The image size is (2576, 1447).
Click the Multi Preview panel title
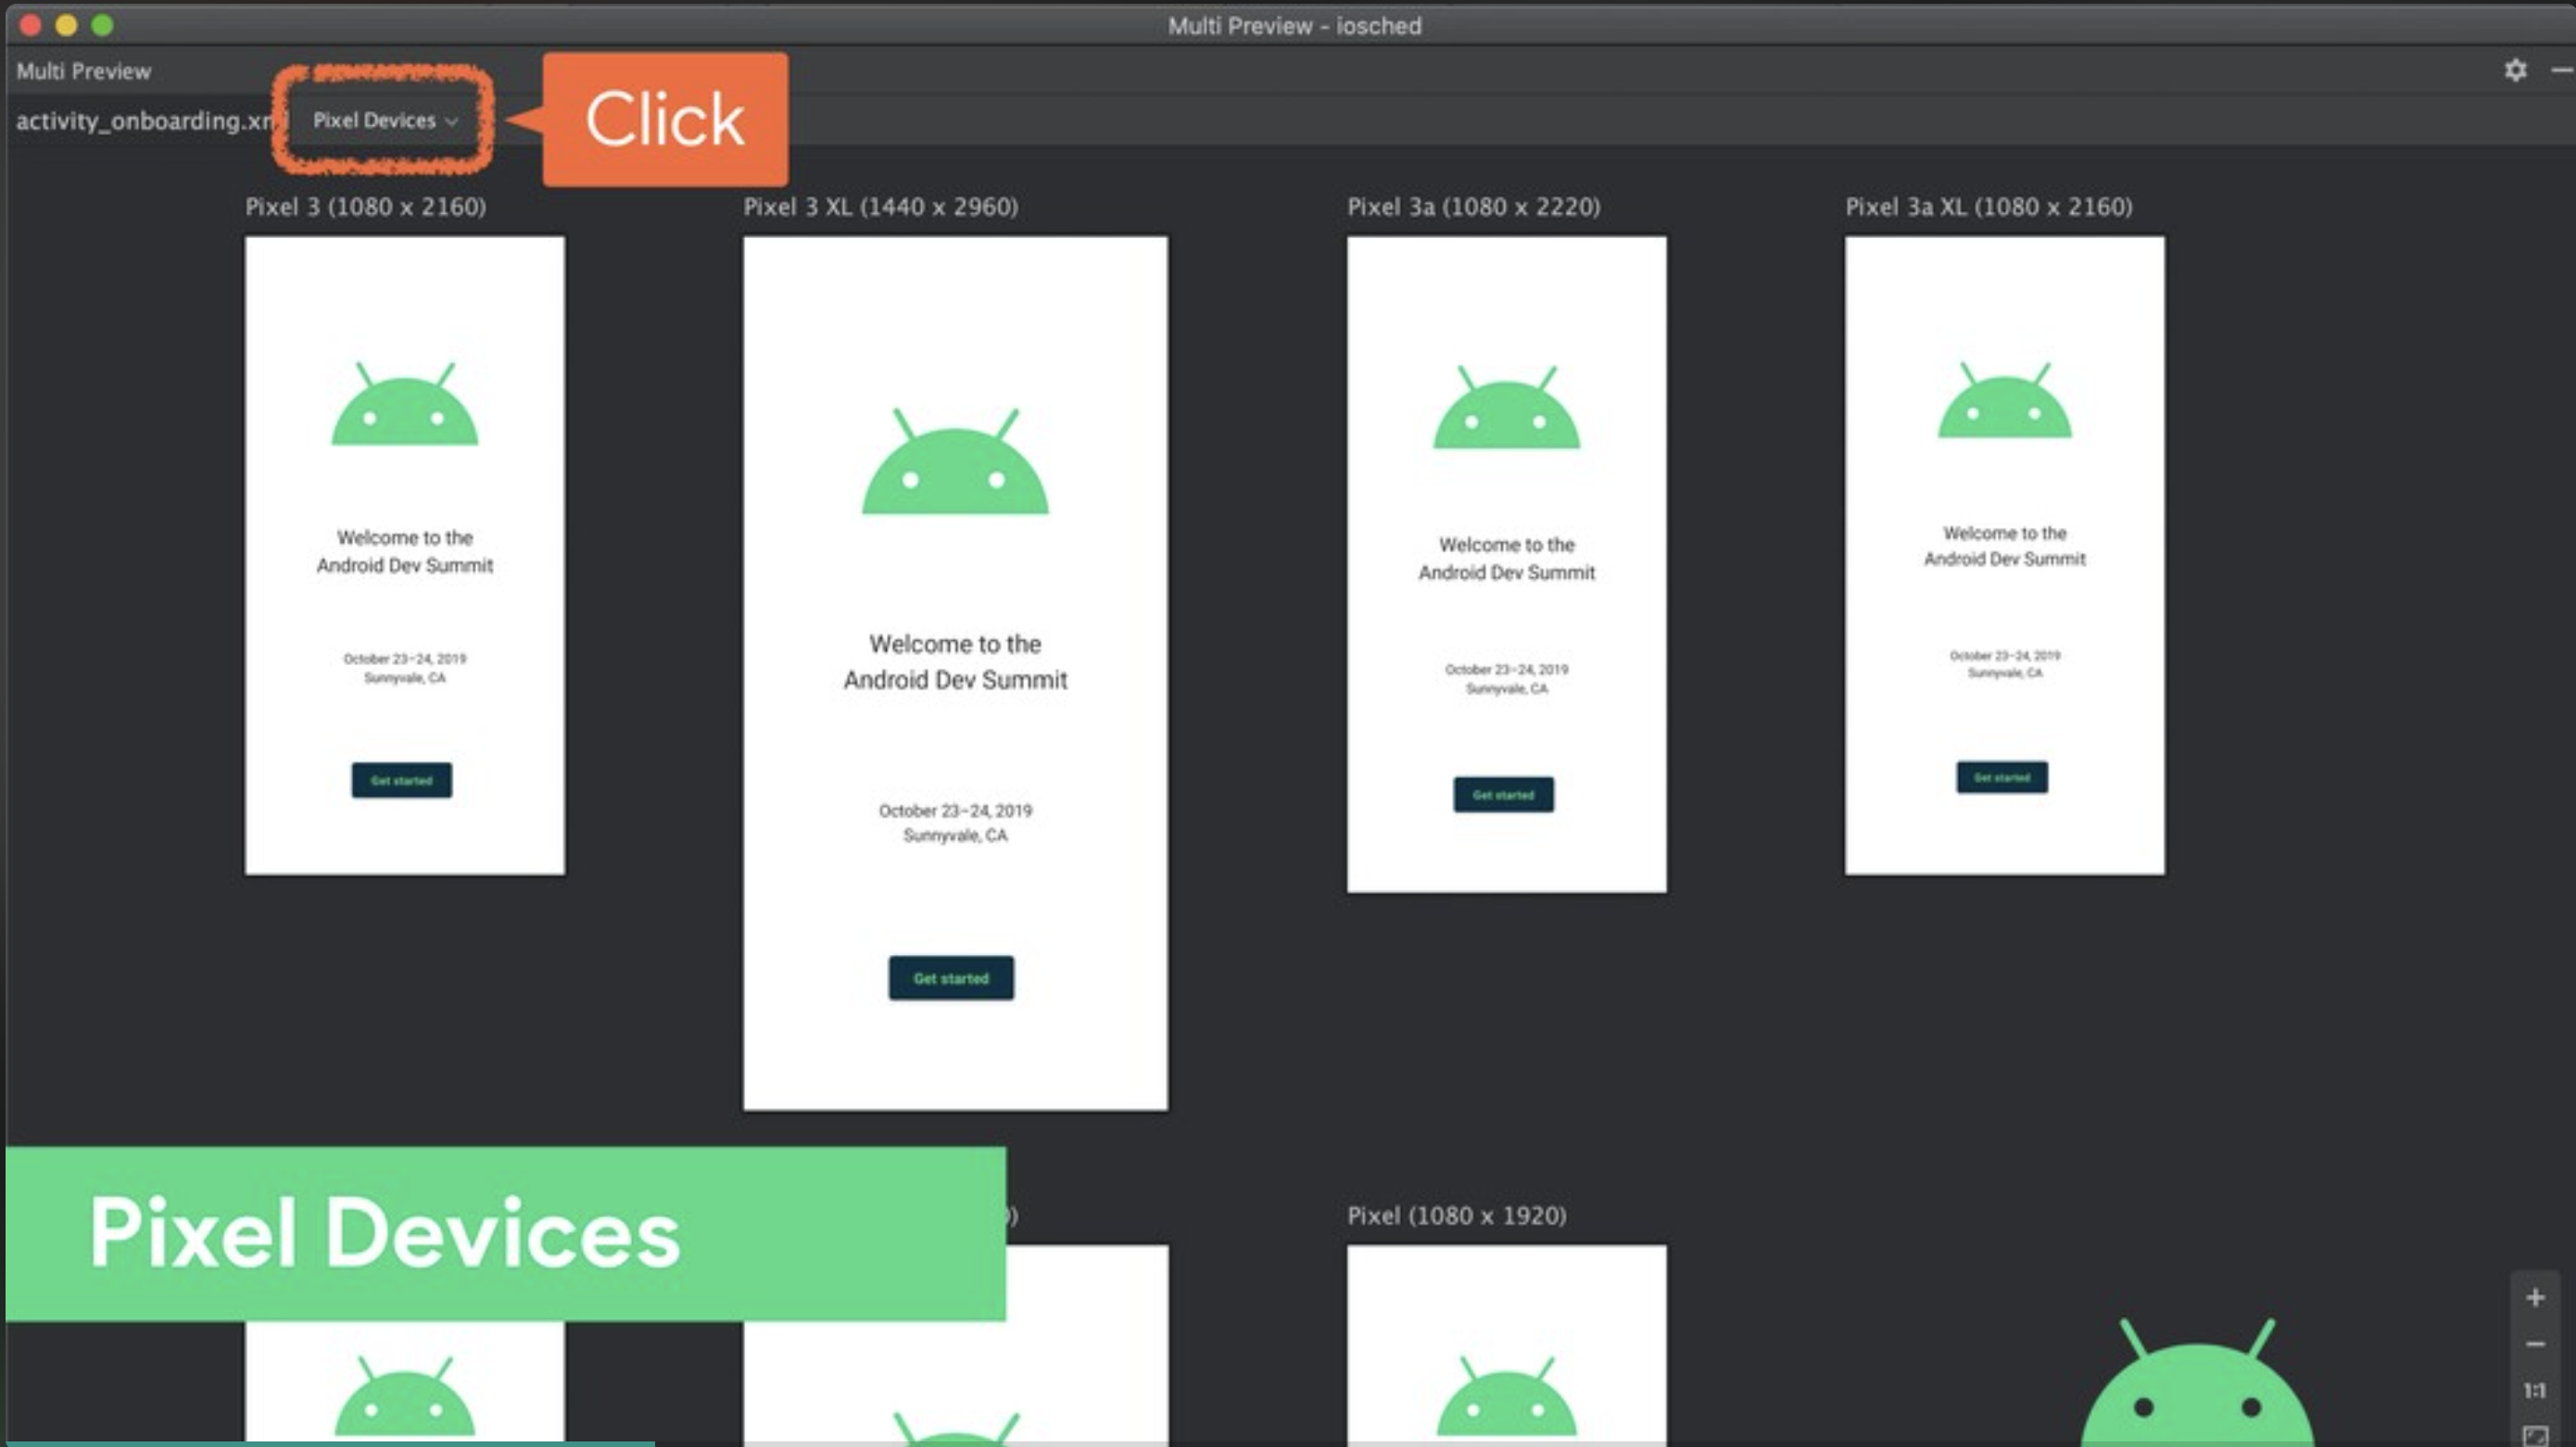tap(84, 71)
